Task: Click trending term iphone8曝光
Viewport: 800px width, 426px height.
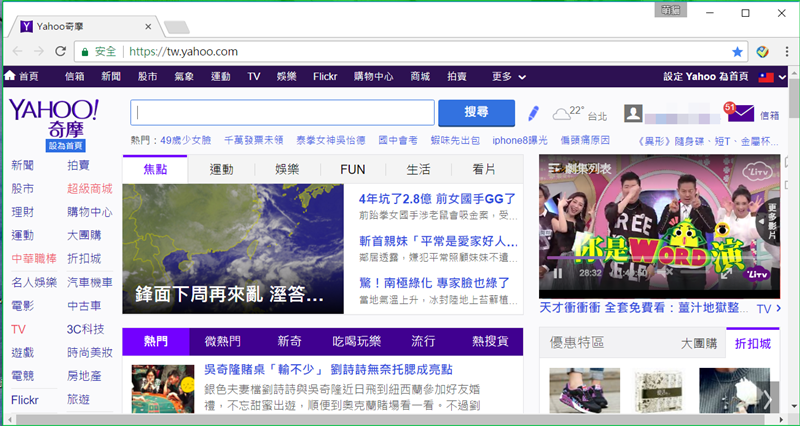Action: coord(520,140)
